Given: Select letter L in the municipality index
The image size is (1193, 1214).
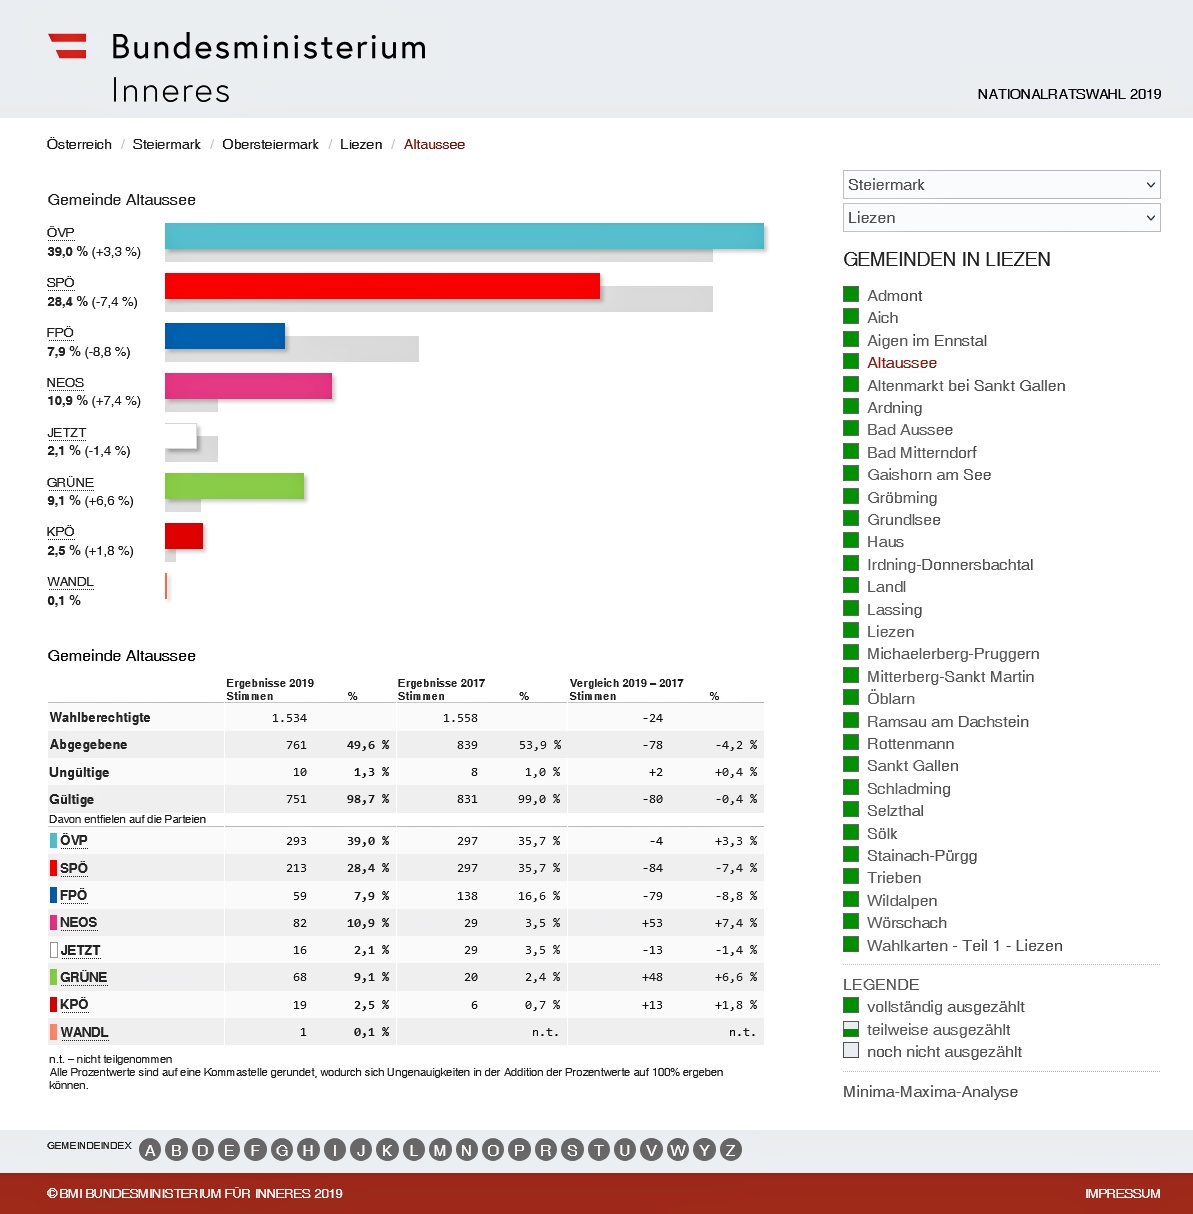Looking at the screenshot, I should pos(414,1150).
